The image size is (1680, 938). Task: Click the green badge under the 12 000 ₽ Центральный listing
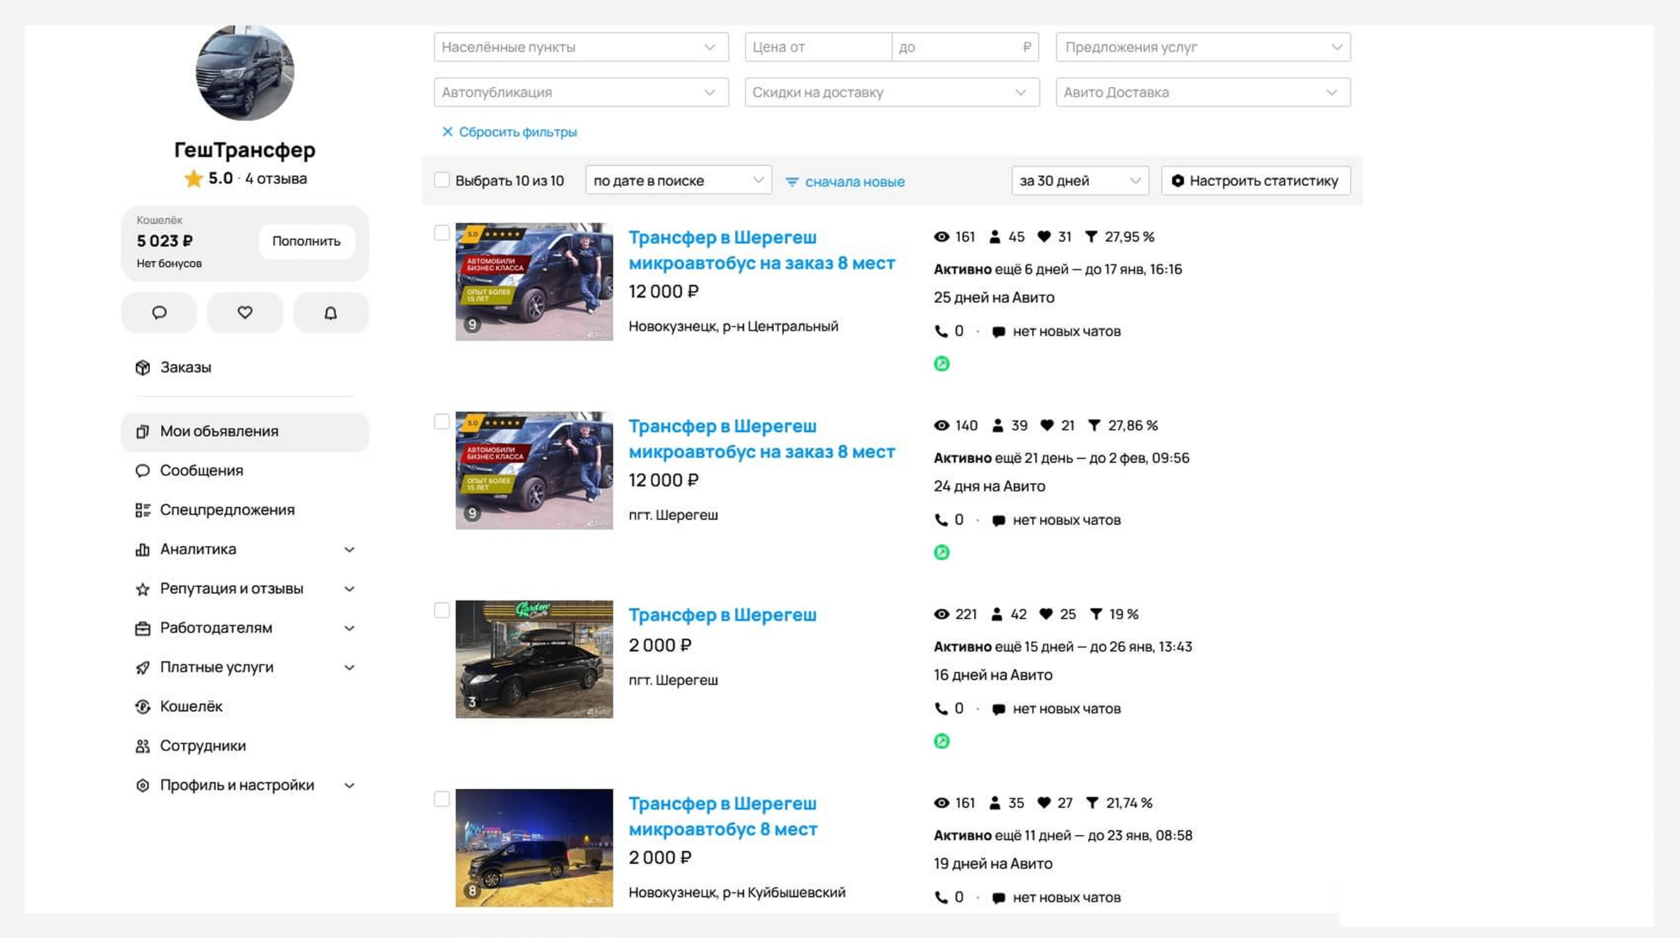click(941, 364)
